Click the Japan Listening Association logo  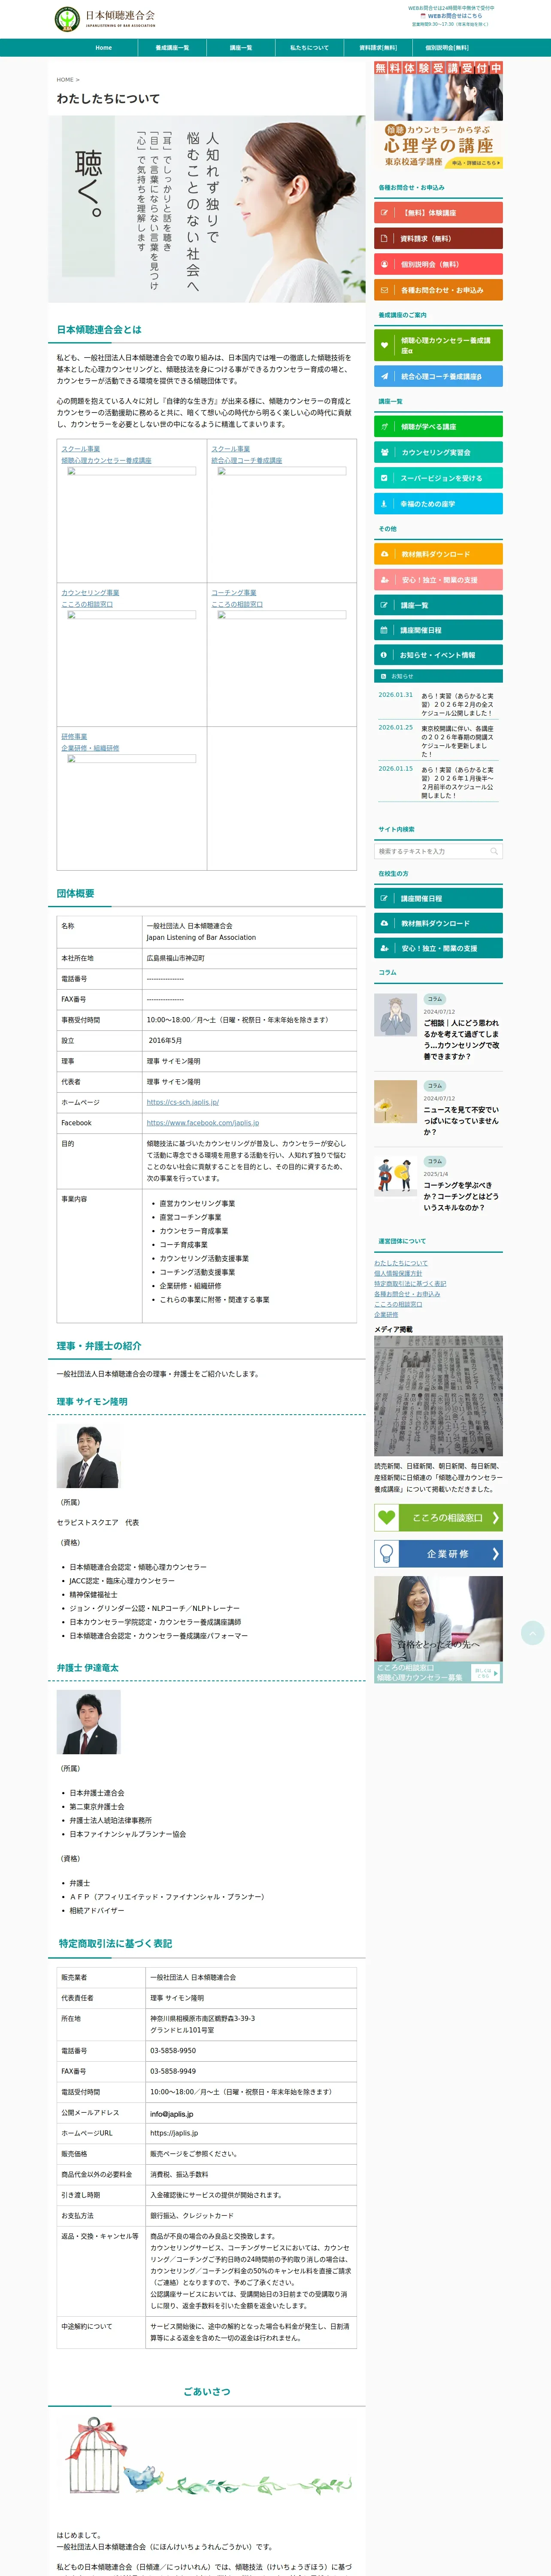(x=105, y=18)
